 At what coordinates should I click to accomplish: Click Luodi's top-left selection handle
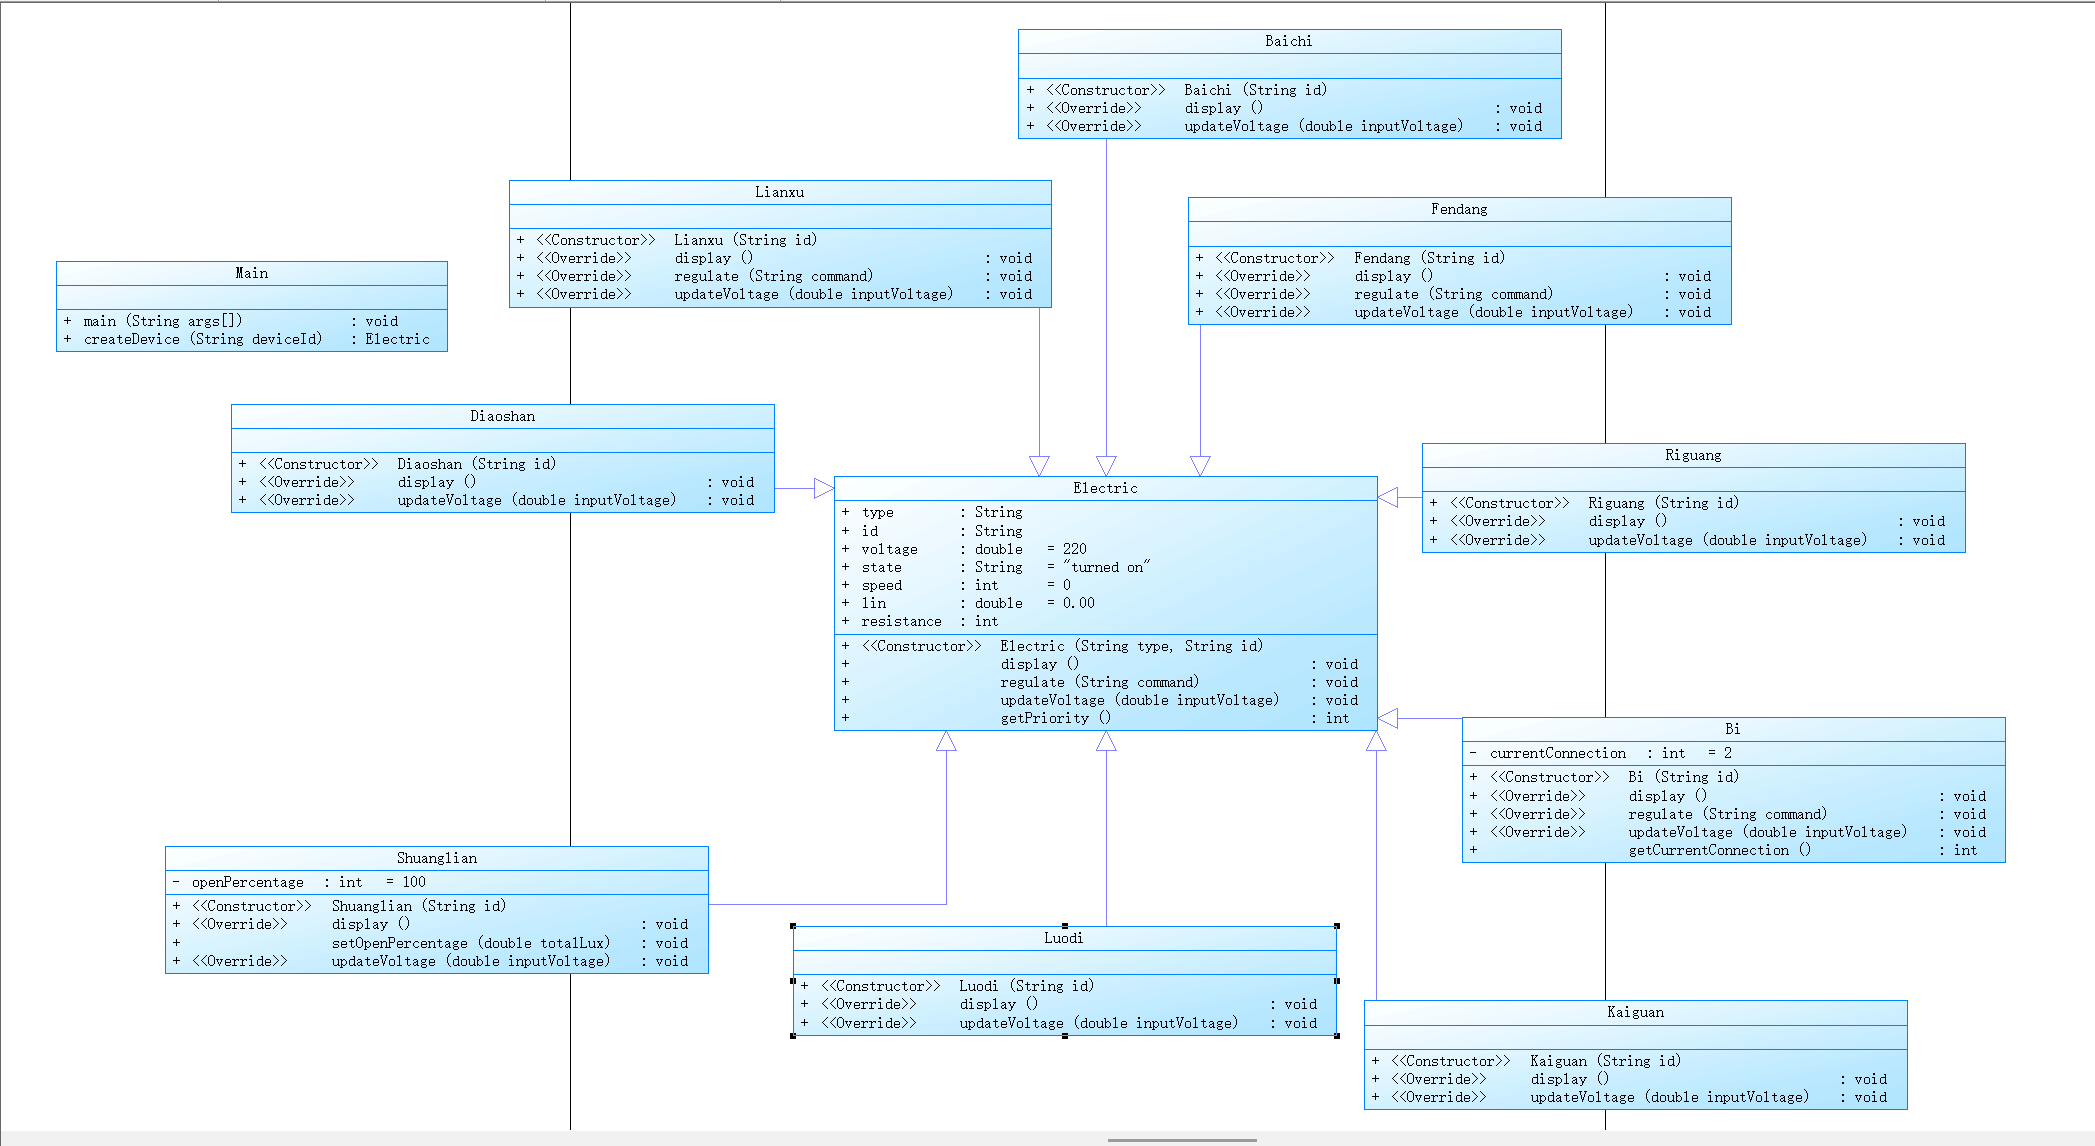tap(793, 926)
